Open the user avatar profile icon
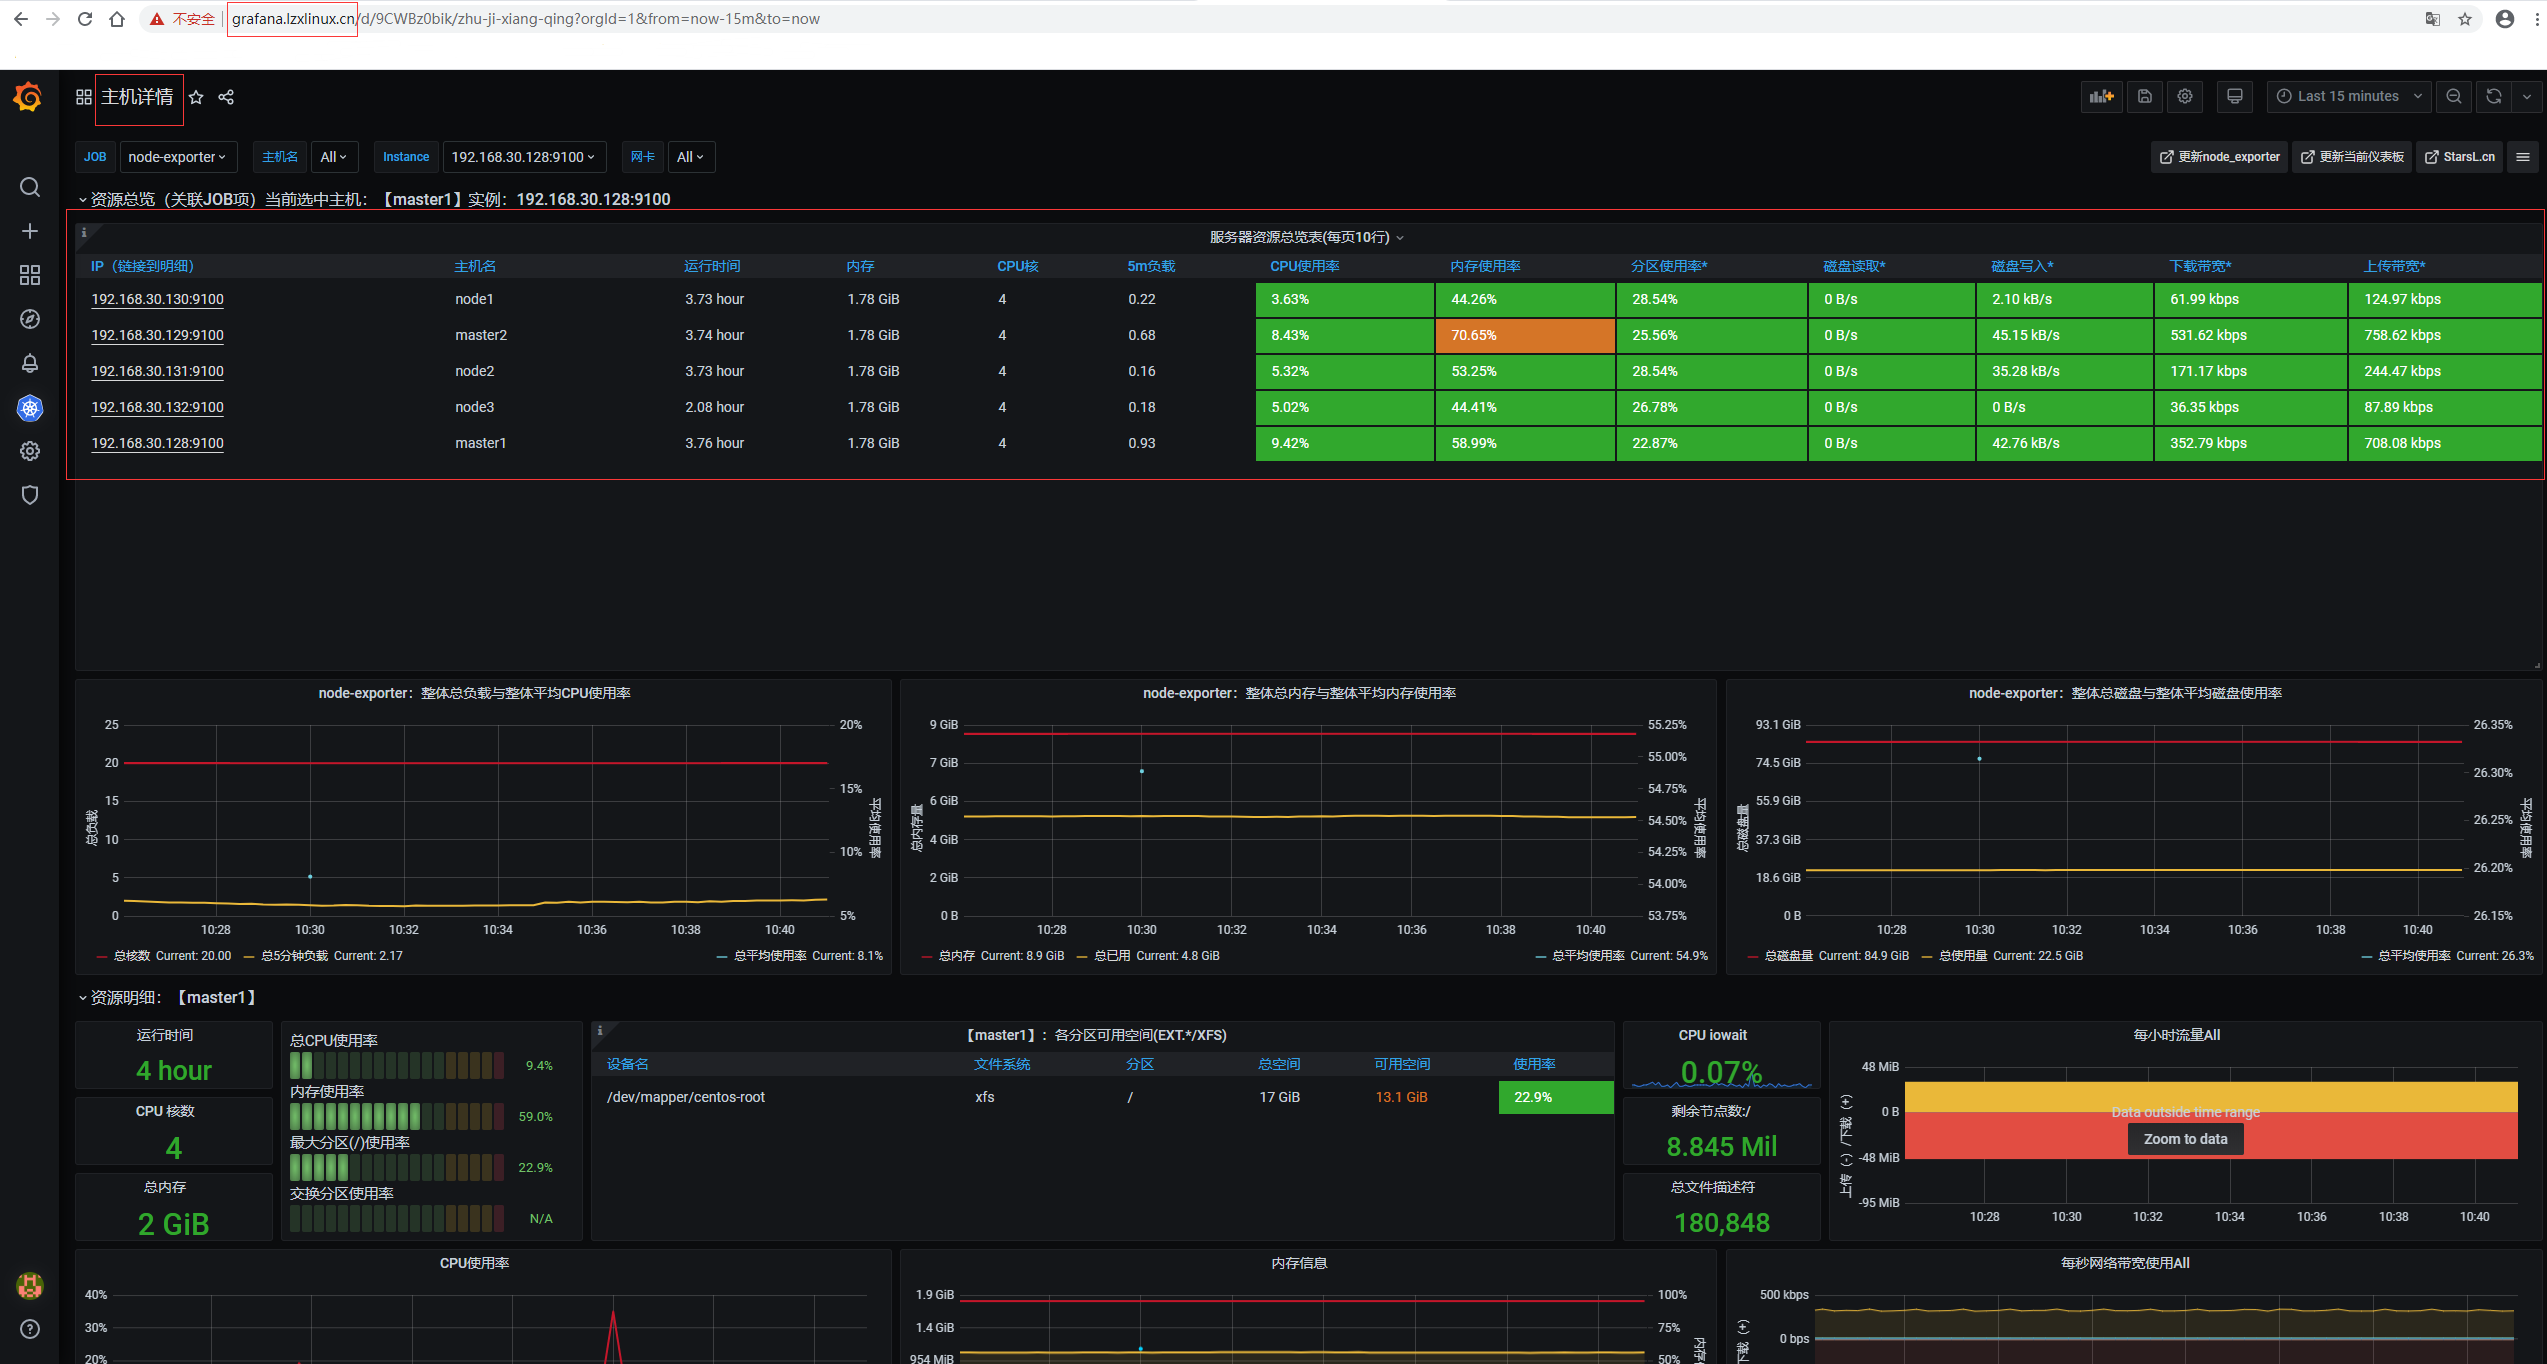 30,1285
